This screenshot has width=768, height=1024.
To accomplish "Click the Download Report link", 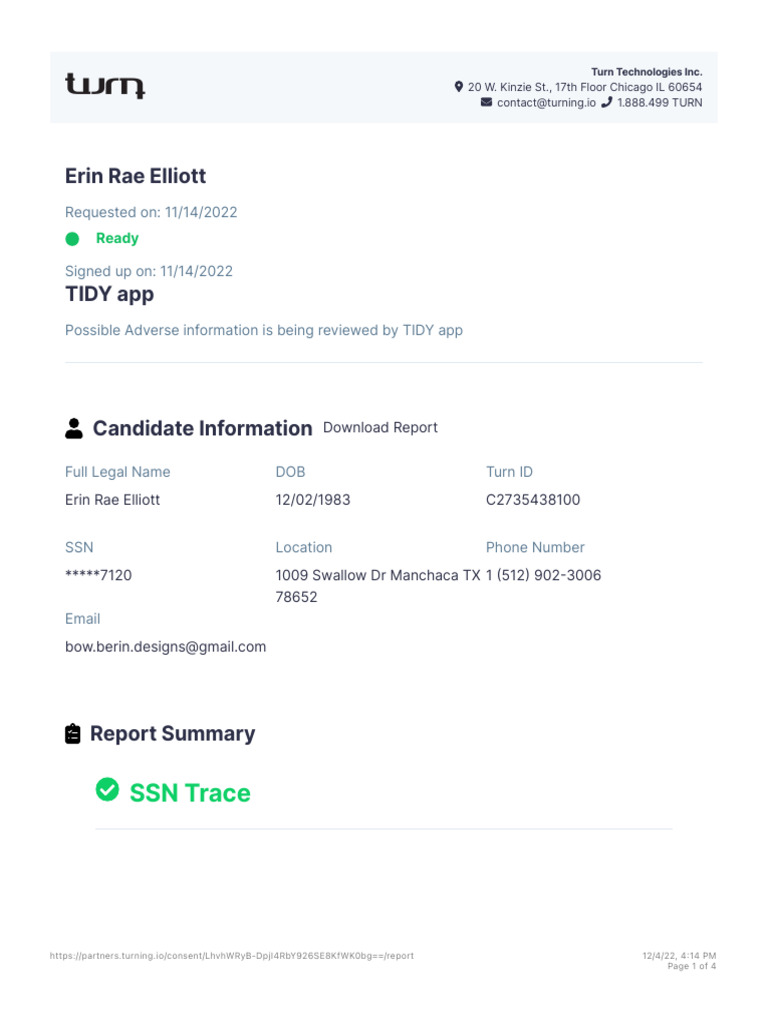I will (x=380, y=428).
